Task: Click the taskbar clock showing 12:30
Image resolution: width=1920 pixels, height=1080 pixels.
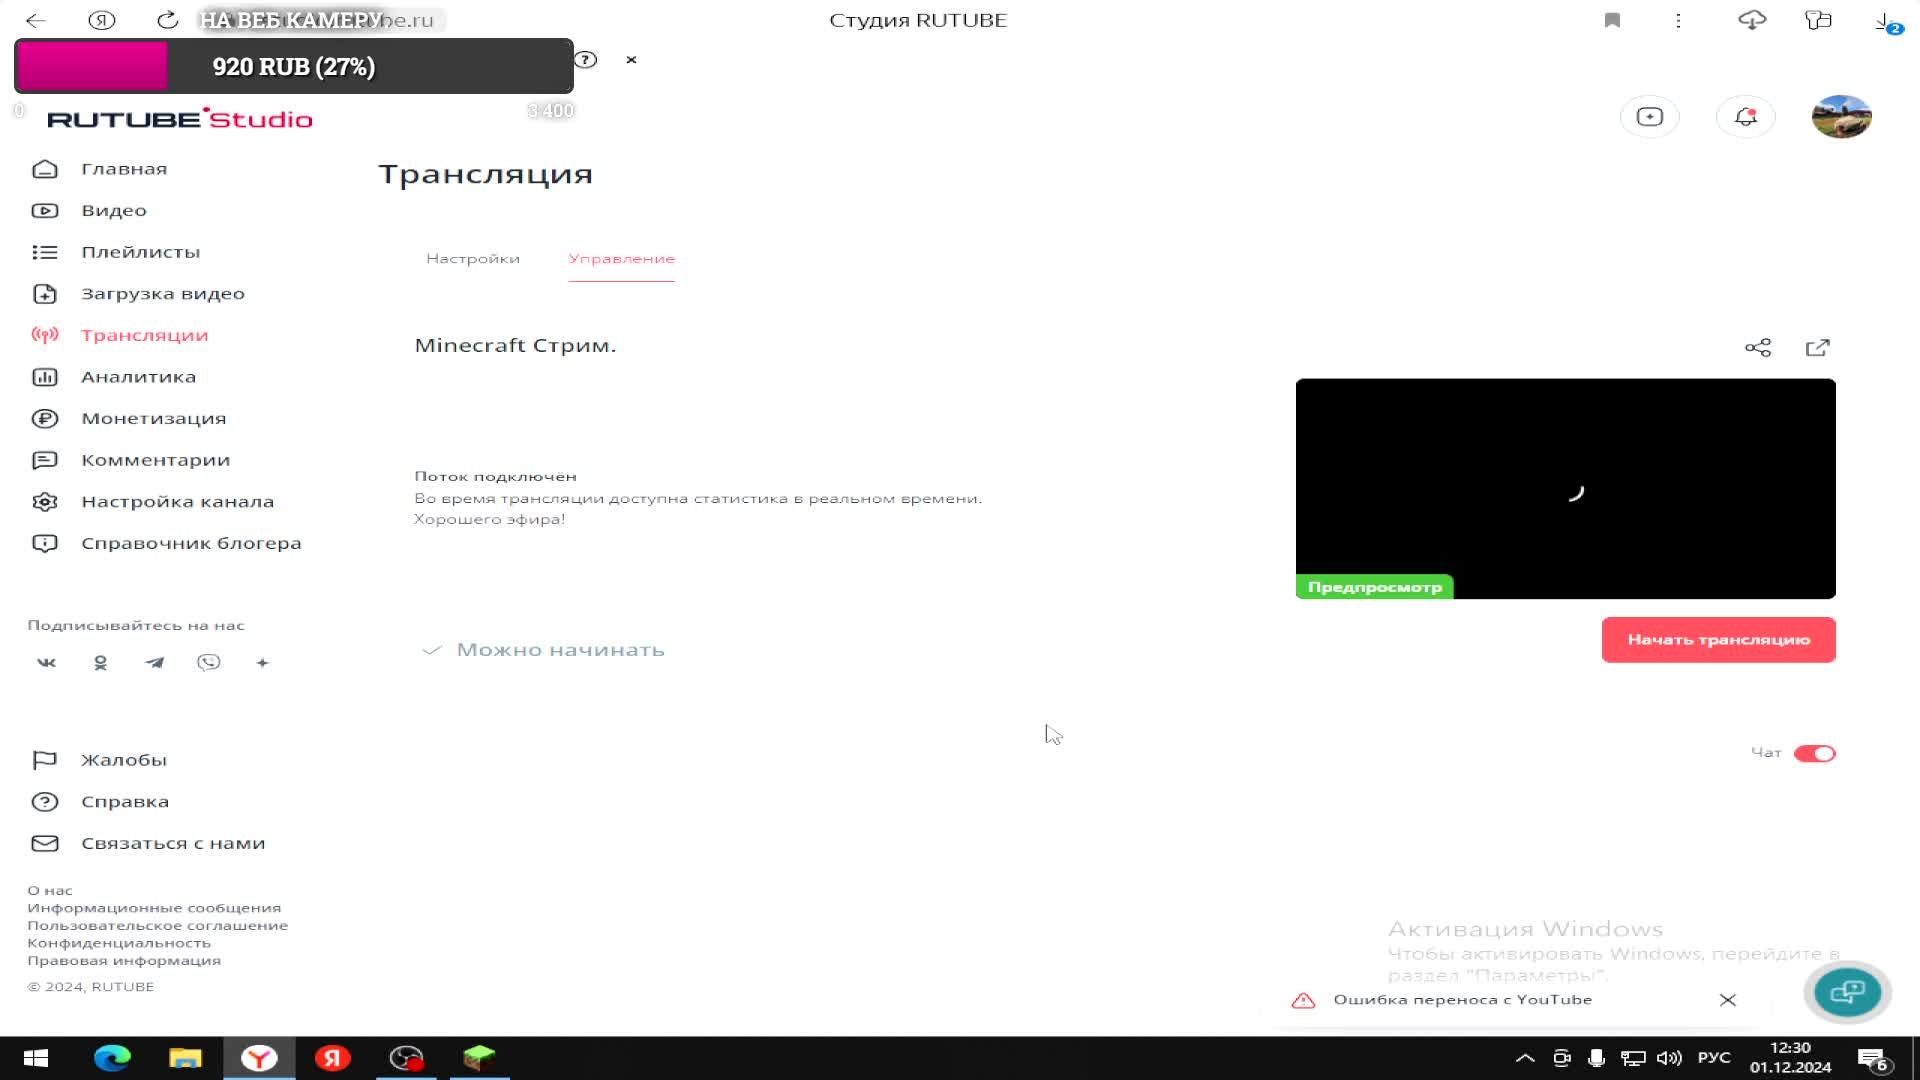Action: [1790, 1058]
